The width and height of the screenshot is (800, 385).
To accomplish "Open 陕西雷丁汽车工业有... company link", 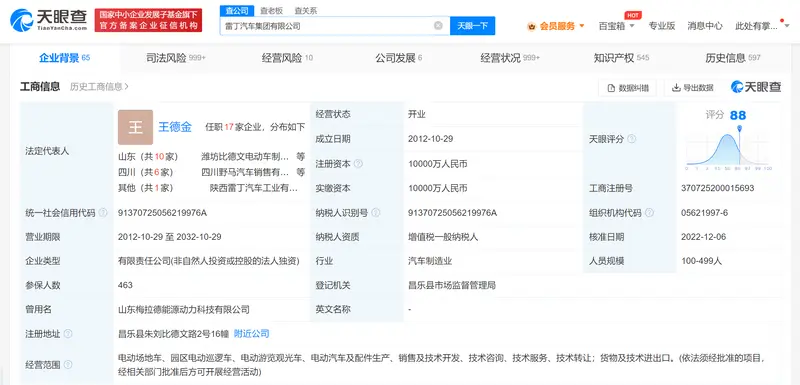I will (x=254, y=188).
